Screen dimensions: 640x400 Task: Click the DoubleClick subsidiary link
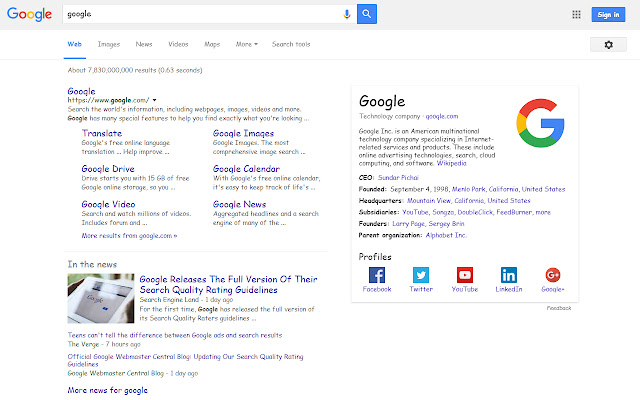tap(475, 212)
